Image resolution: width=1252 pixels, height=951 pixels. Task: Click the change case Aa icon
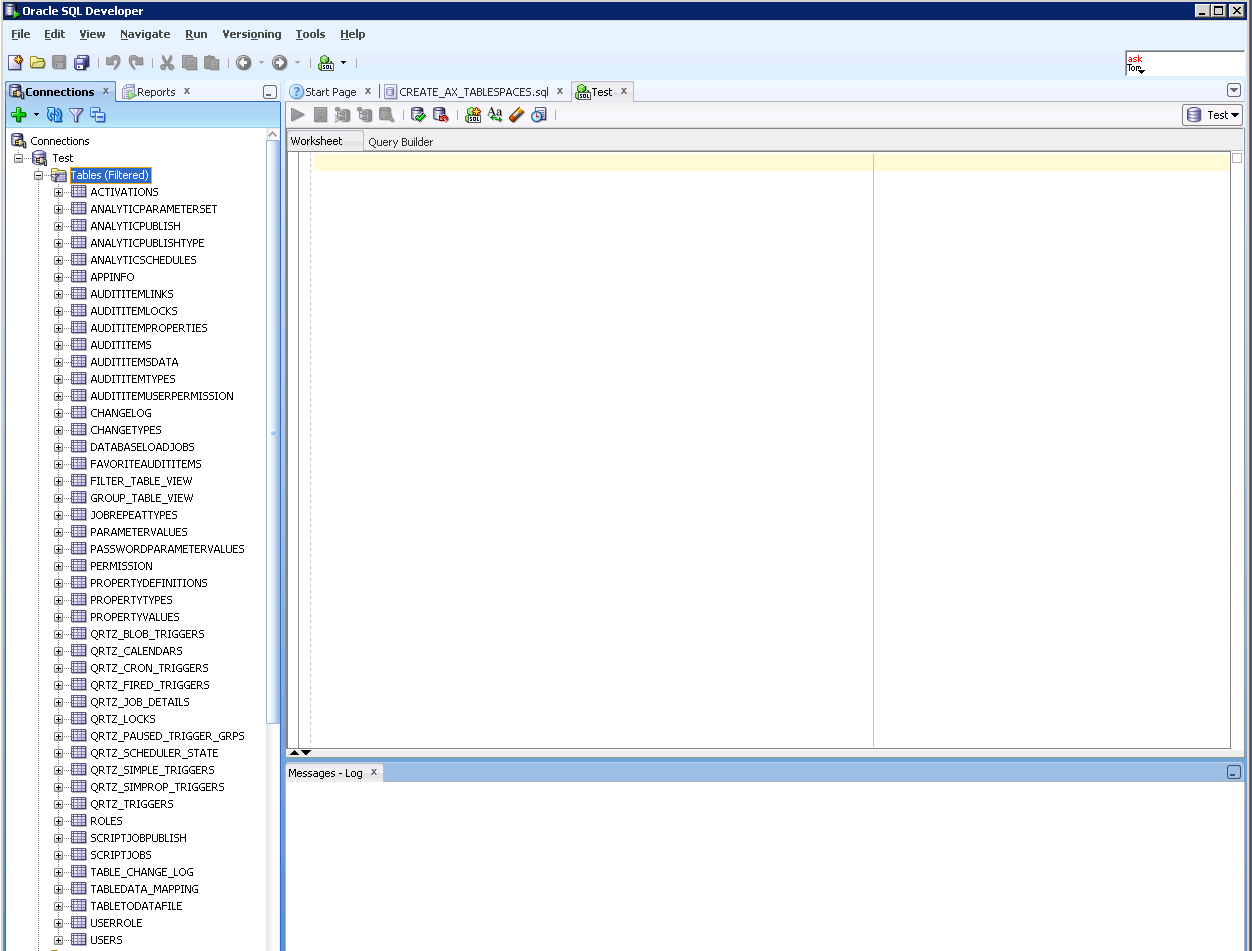tap(495, 115)
